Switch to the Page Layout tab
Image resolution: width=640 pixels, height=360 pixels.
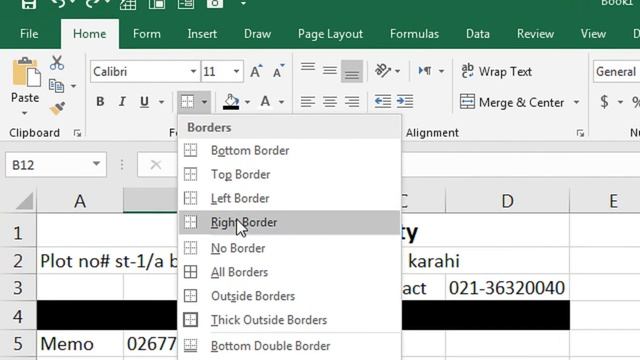330,34
